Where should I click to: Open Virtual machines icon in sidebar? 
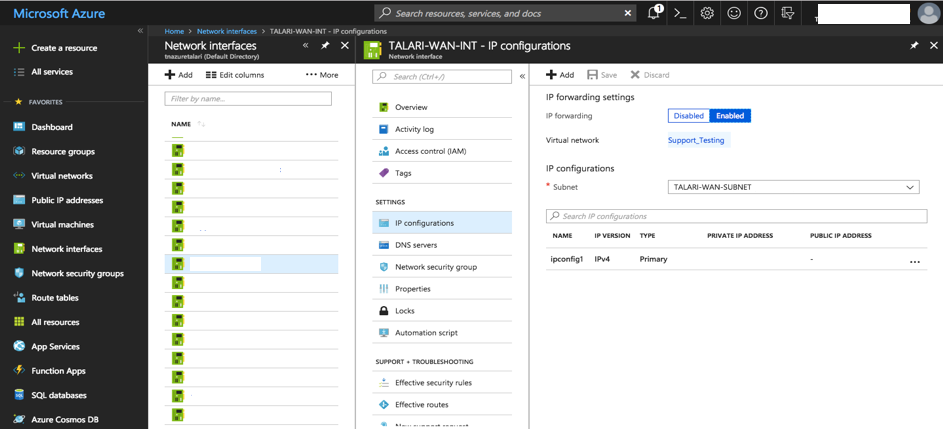[19, 224]
